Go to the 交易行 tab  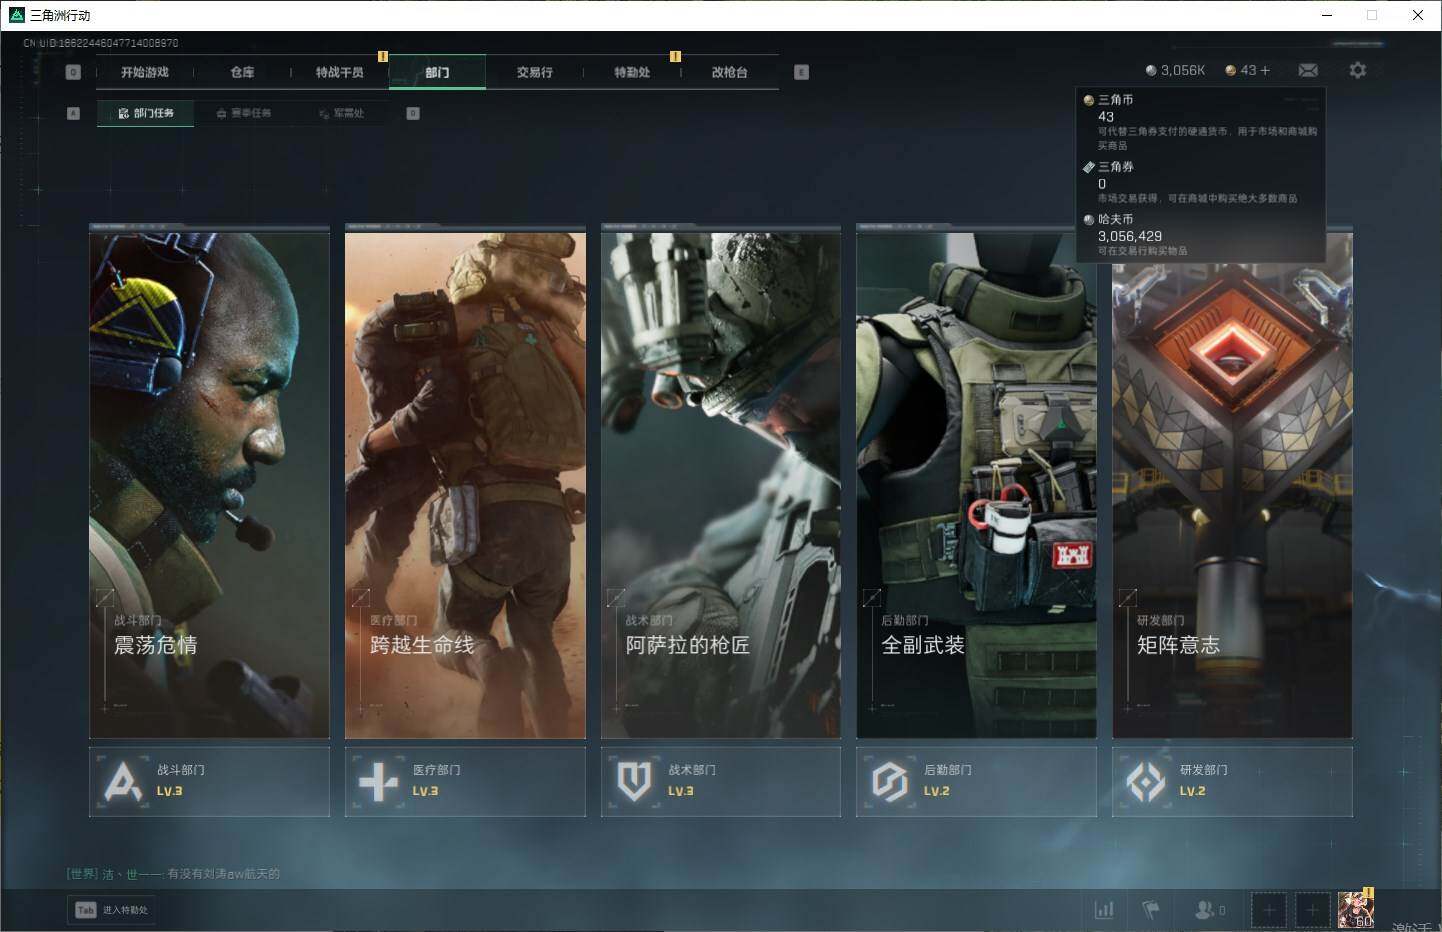coord(534,72)
